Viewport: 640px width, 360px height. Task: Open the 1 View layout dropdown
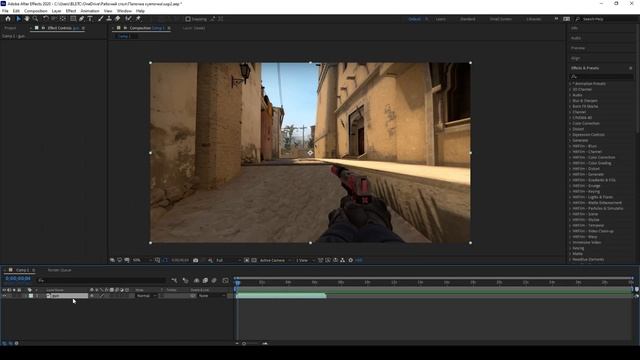[305, 260]
